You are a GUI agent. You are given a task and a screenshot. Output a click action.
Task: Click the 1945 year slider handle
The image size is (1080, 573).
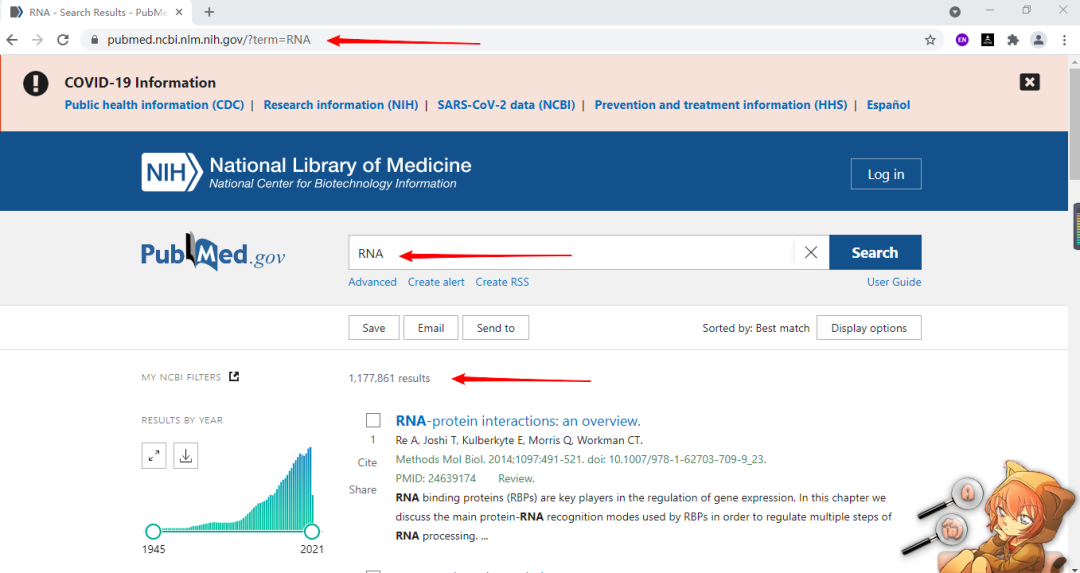[x=153, y=531]
